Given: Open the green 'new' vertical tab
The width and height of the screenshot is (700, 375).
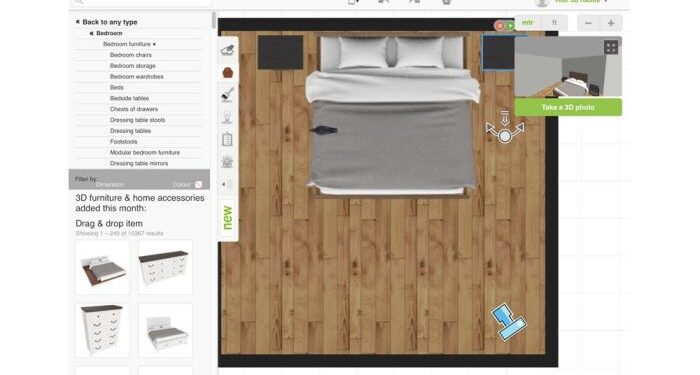Looking at the screenshot, I should [x=228, y=218].
